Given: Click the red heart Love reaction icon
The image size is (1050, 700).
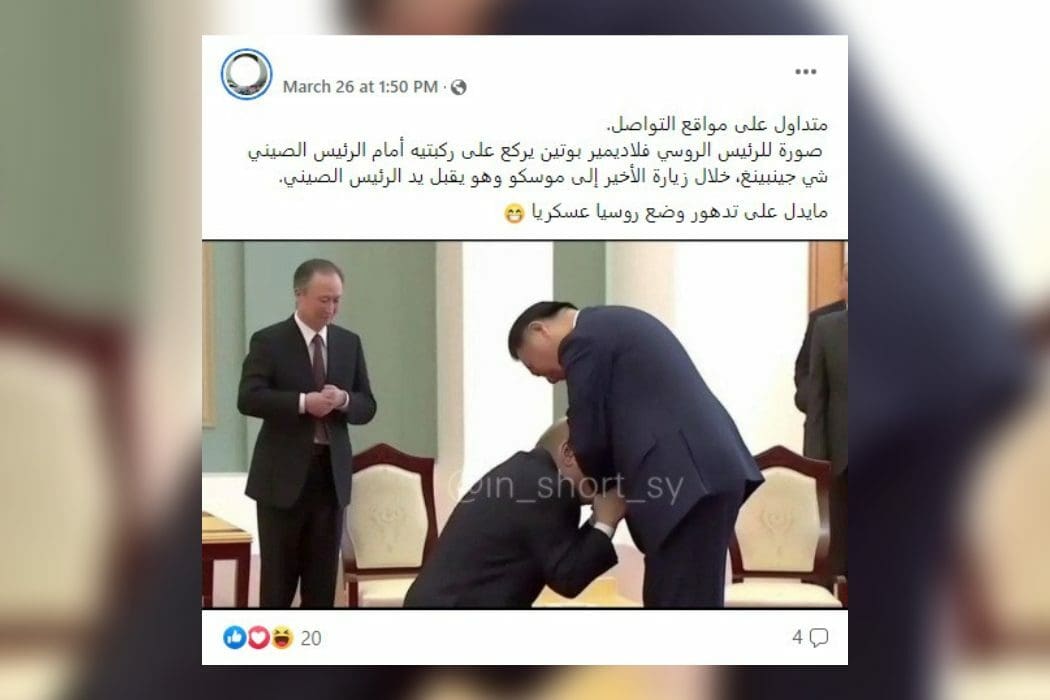Looking at the screenshot, I should click(258, 637).
